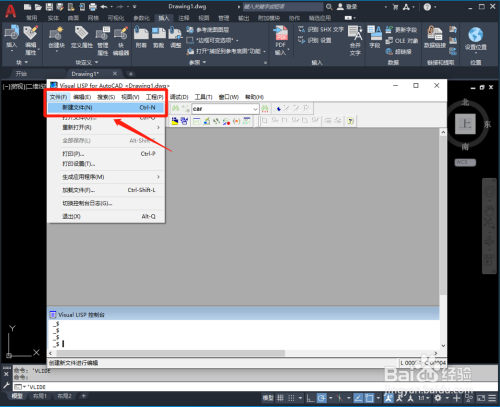The height and width of the screenshot is (407, 500).
Task: Select 加载文件(F)... from the File menu
Action: [106, 190]
